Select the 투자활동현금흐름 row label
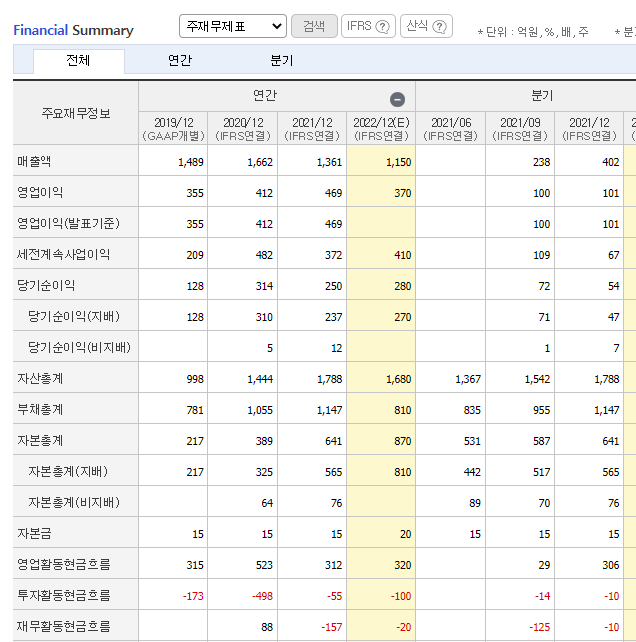 pos(63,596)
